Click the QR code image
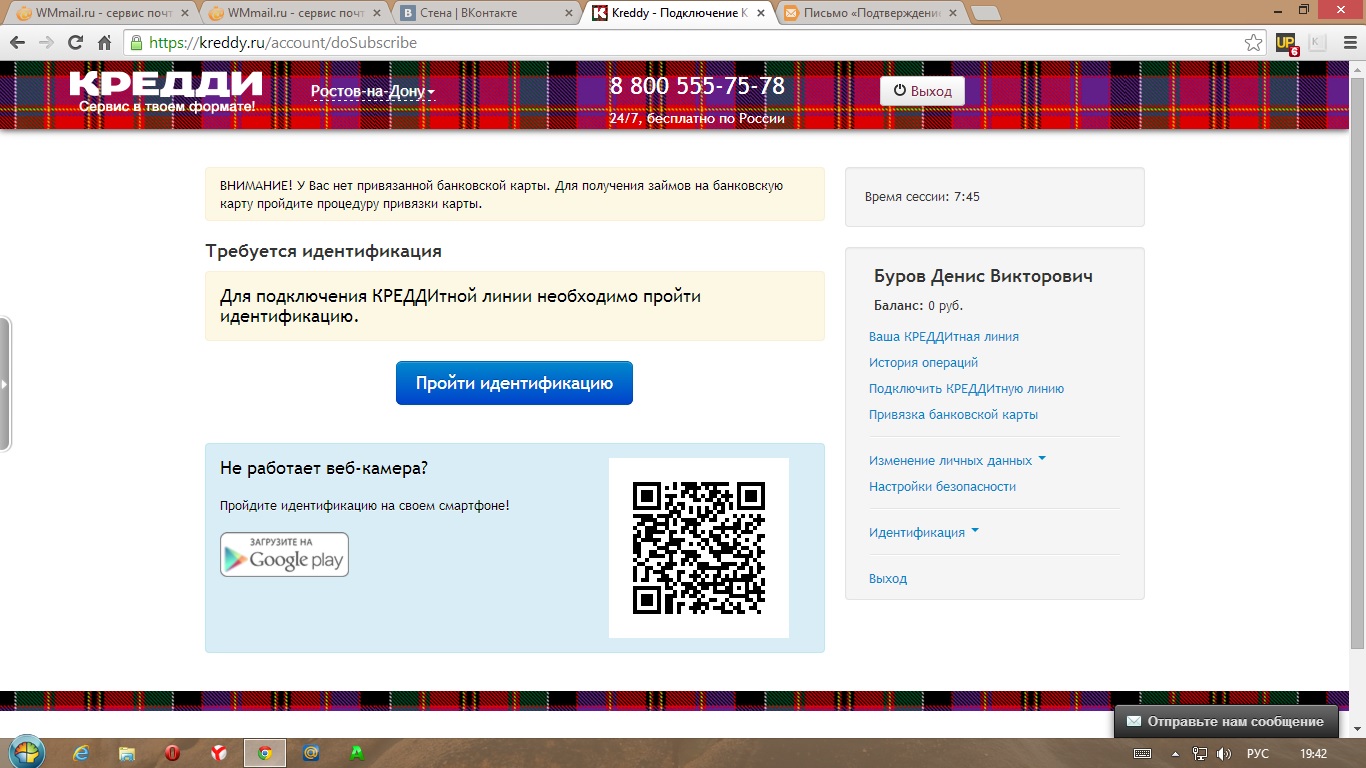Screen dimensions: 1366x768 (x=699, y=548)
